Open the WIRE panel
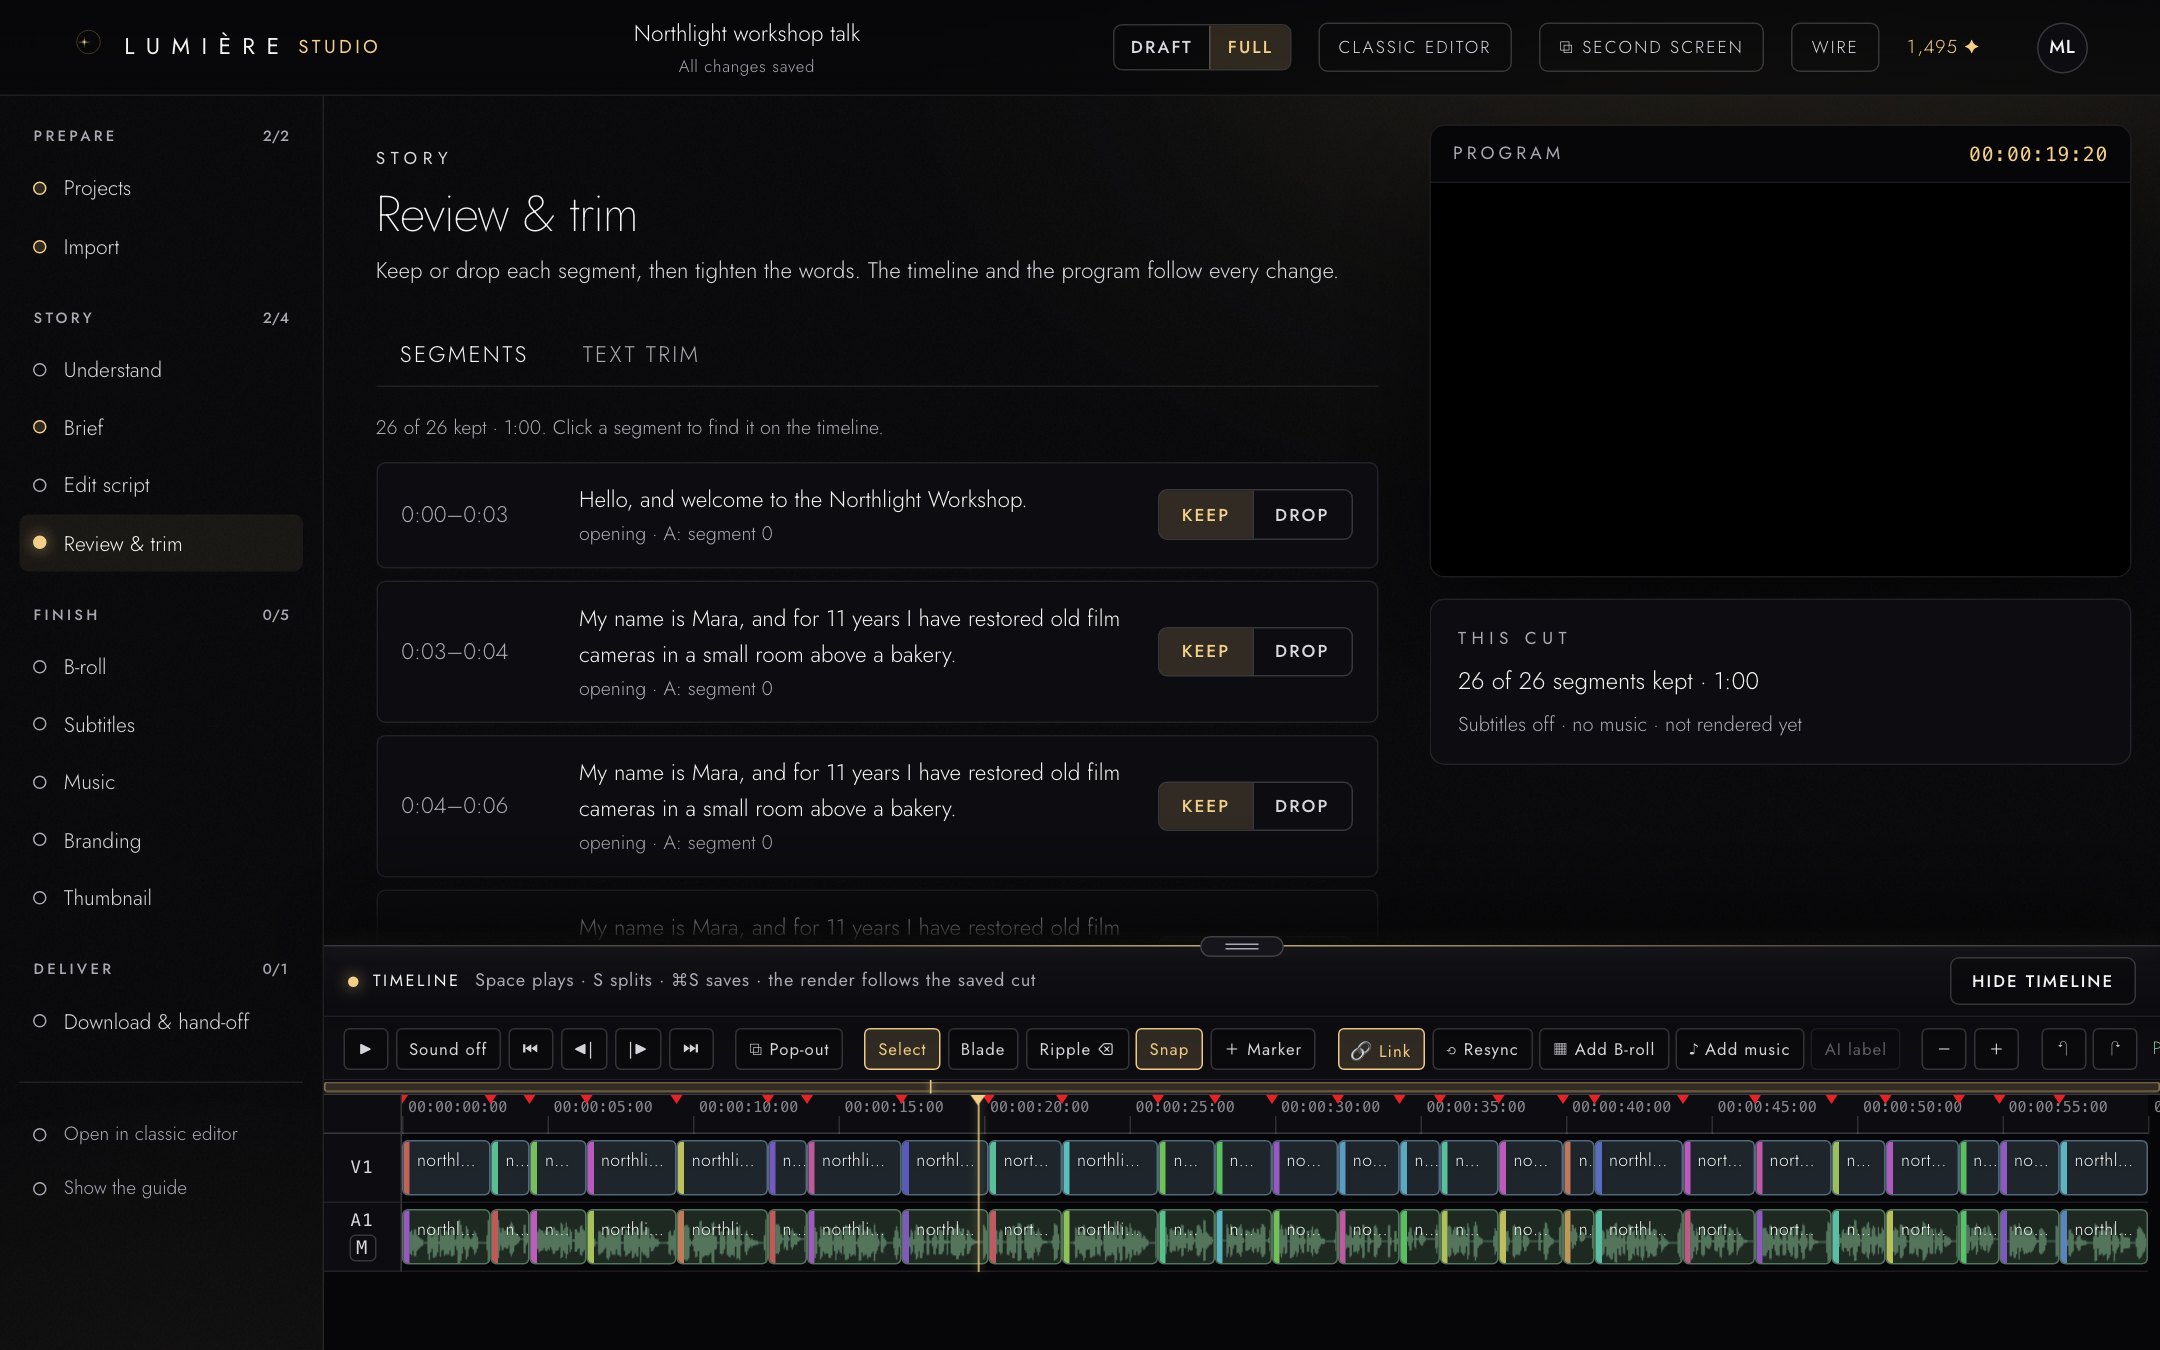2160x1350 pixels. (x=1834, y=47)
